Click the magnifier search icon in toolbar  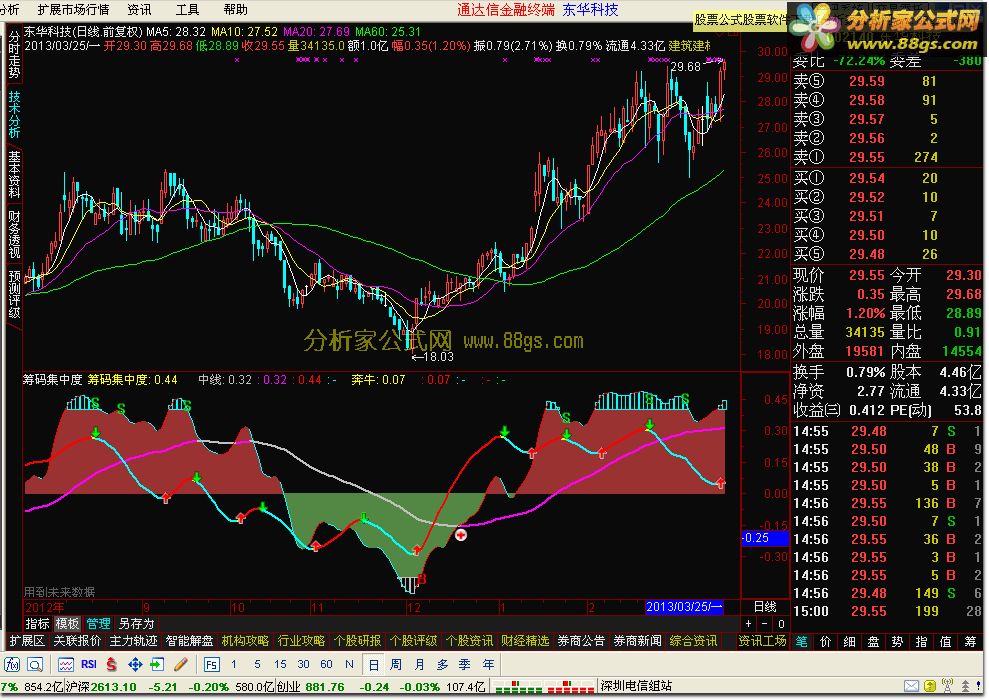pos(35,665)
